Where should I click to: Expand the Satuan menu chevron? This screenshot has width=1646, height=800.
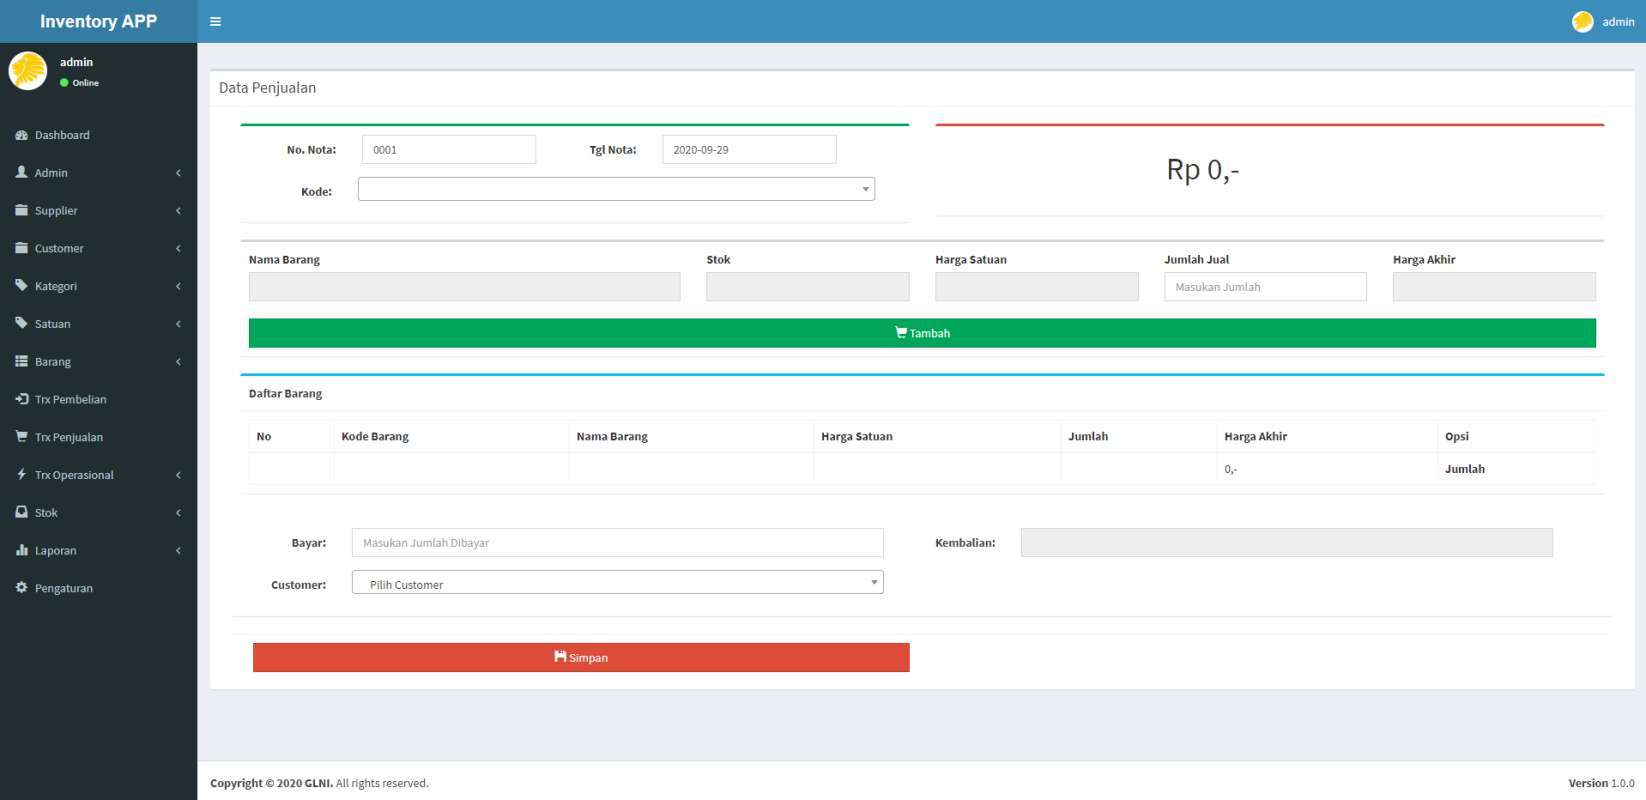(x=178, y=324)
